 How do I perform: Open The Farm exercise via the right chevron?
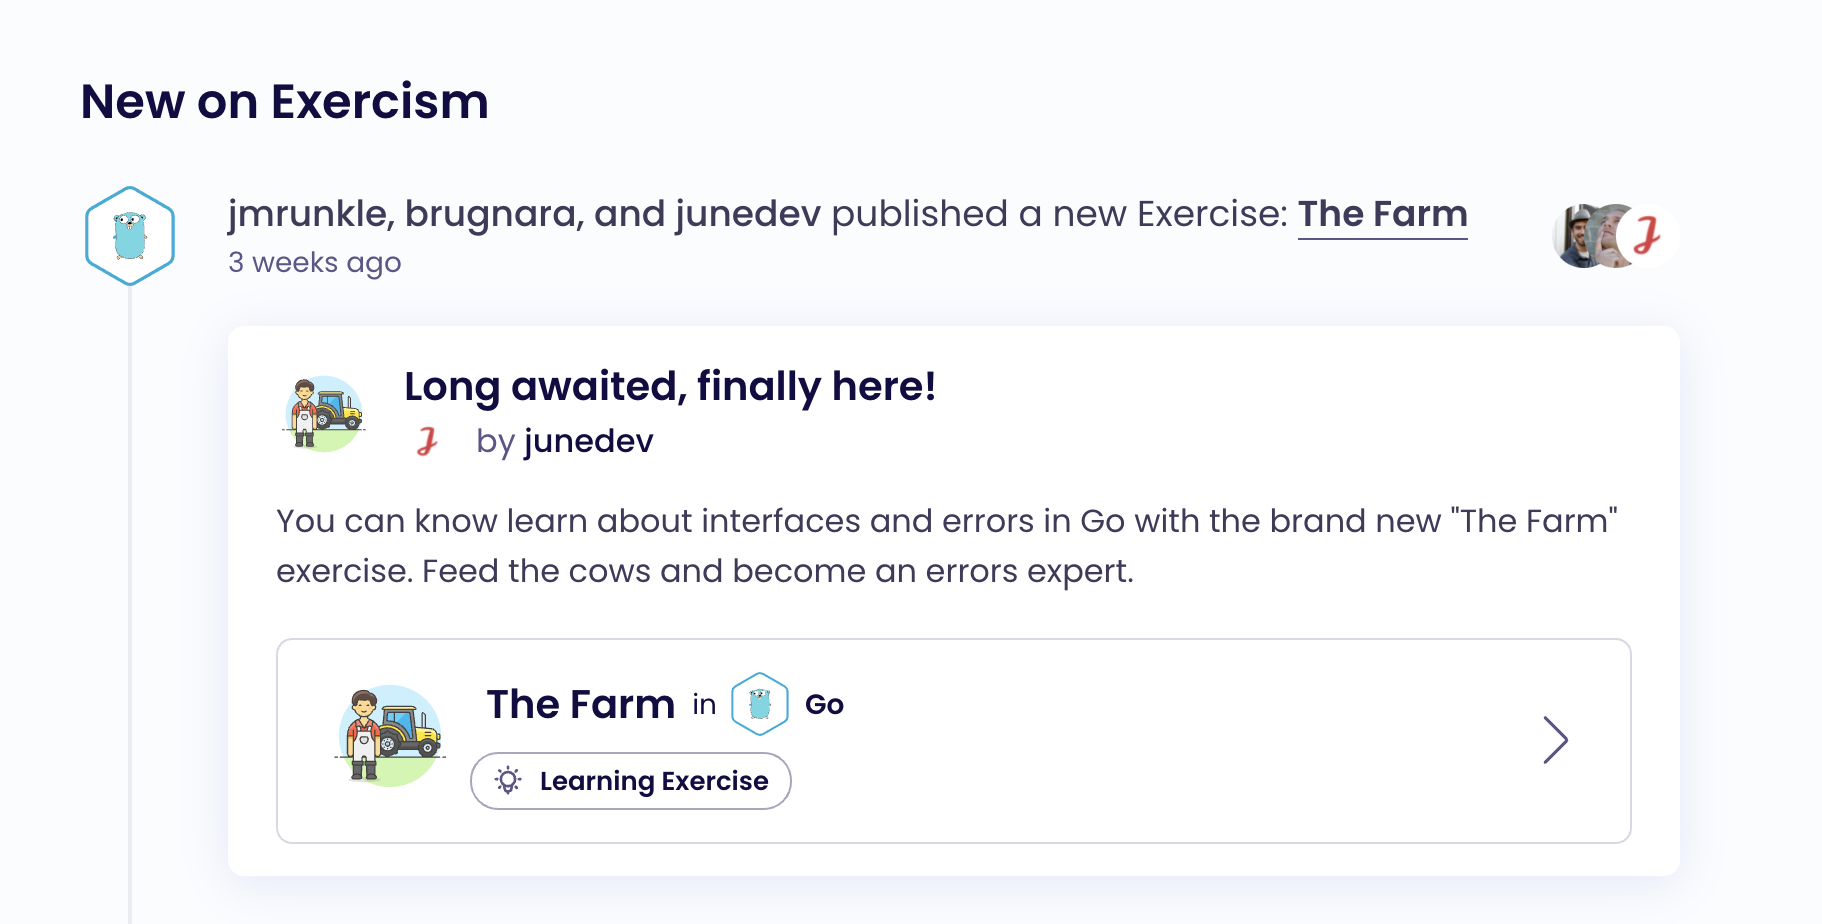1557,740
